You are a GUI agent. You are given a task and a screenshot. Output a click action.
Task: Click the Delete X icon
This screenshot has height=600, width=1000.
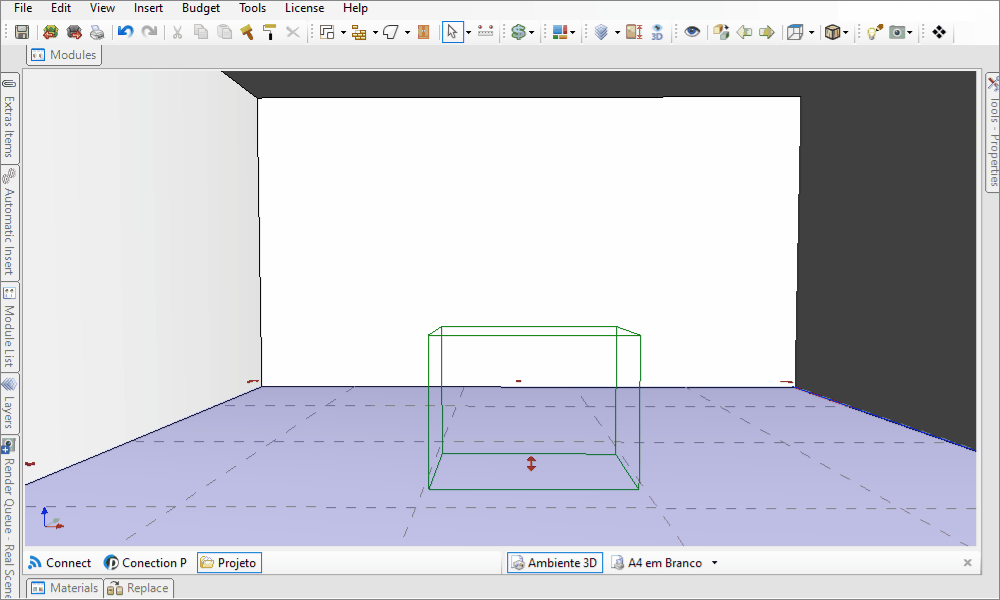pos(293,32)
